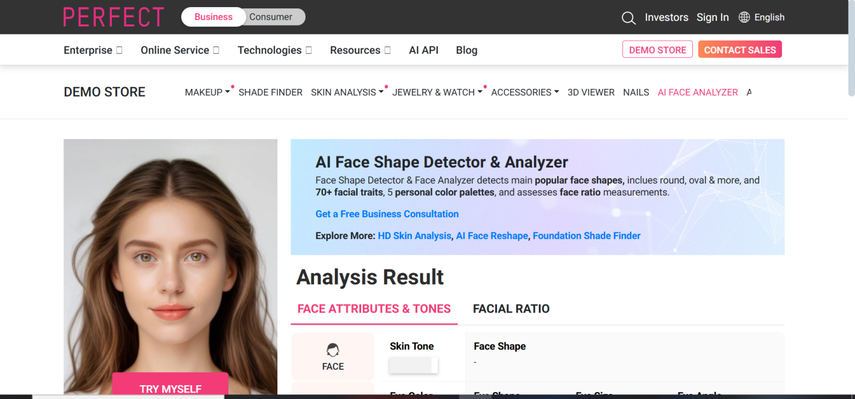Expand the Resources menu
This screenshot has height=399, width=855.
point(360,50)
